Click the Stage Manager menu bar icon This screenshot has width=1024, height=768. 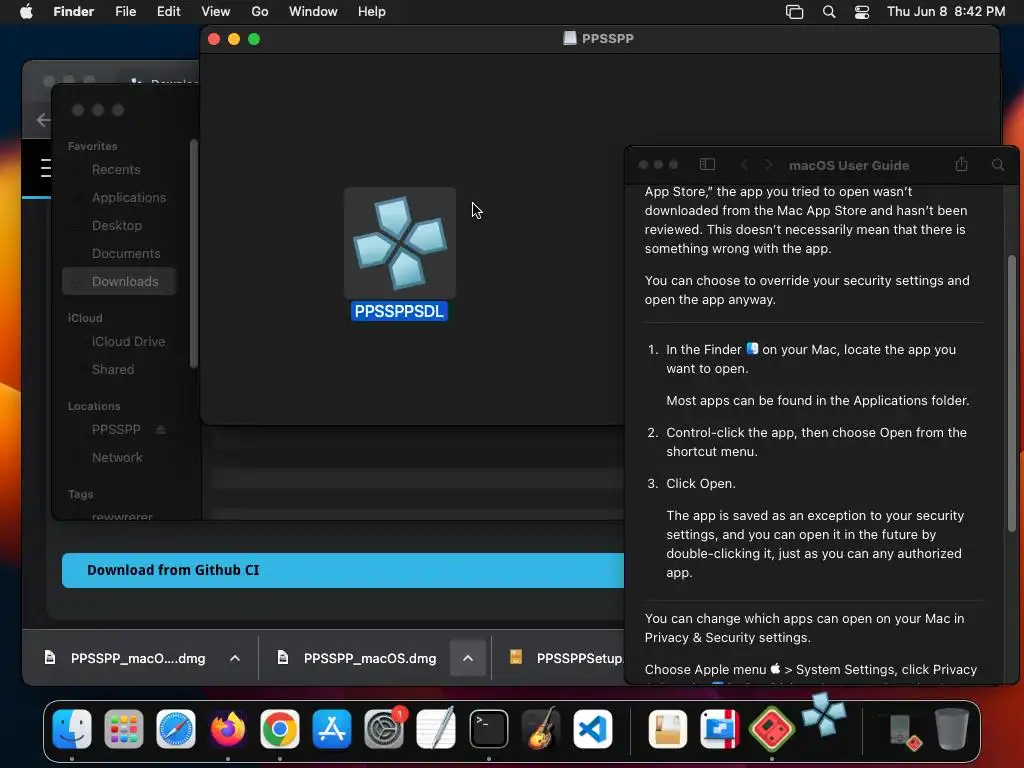click(x=794, y=12)
